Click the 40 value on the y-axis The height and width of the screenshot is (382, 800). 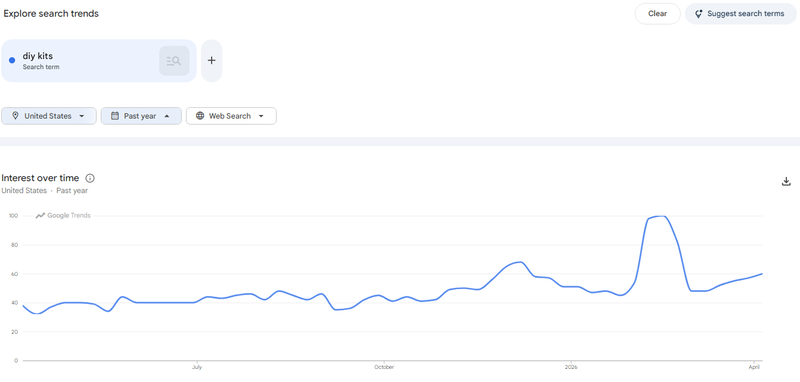(x=15, y=302)
